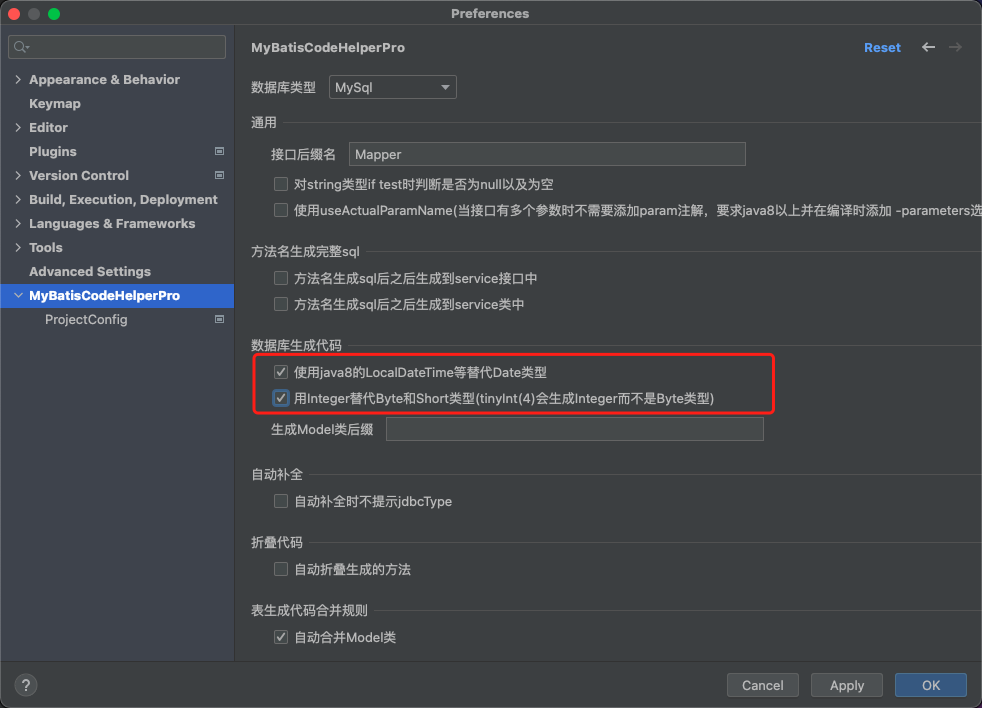
Task: Uncheck use Integer instead of Byte and Short
Action: (x=281, y=398)
